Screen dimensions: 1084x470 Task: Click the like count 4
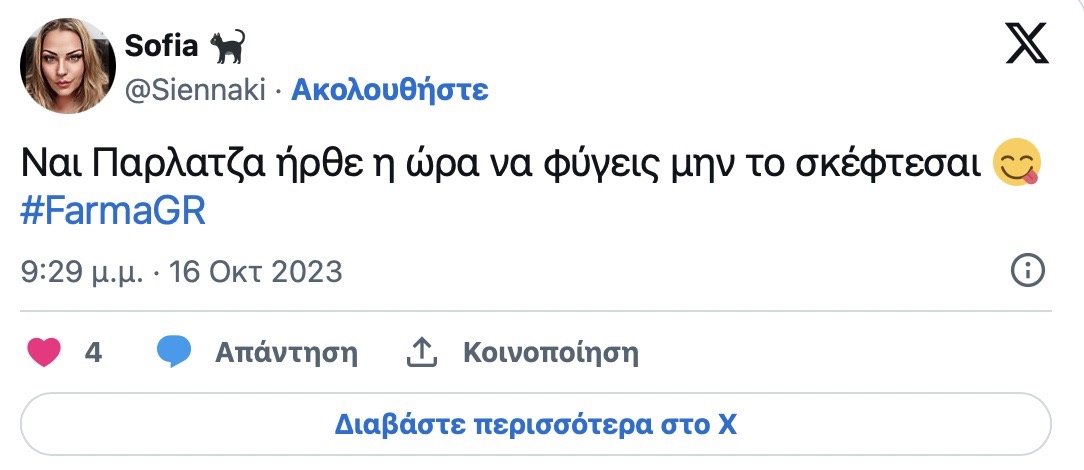point(93,352)
